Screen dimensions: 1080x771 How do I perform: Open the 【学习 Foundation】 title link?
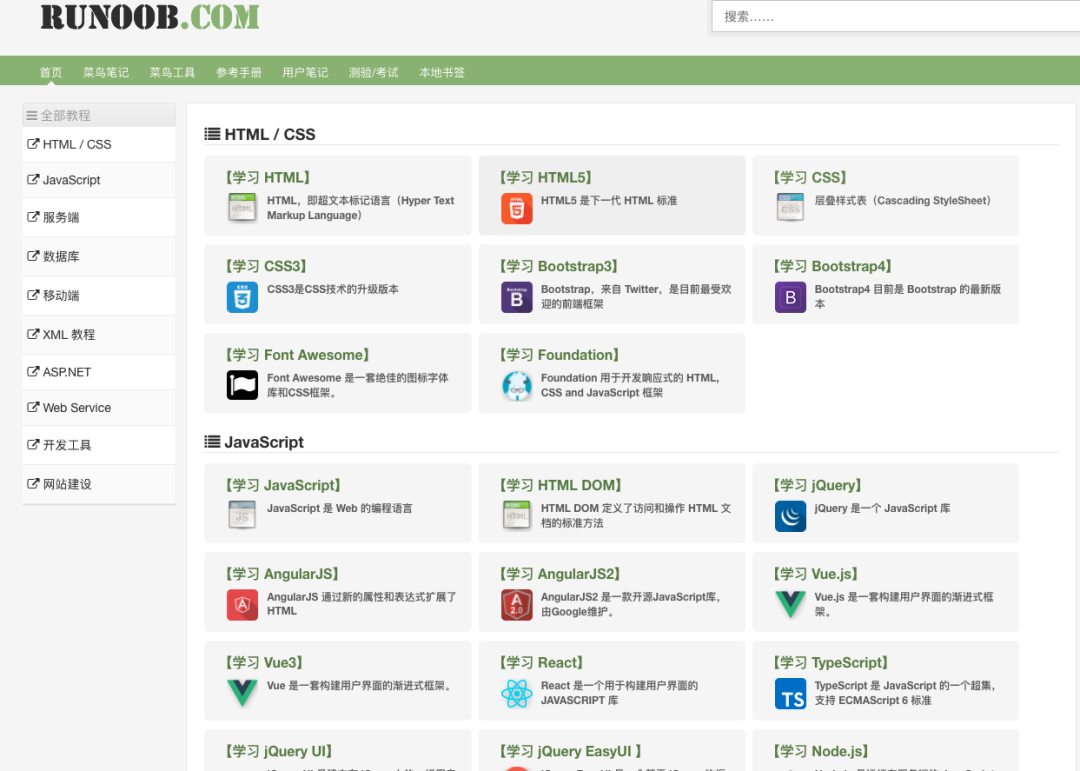tap(559, 355)
